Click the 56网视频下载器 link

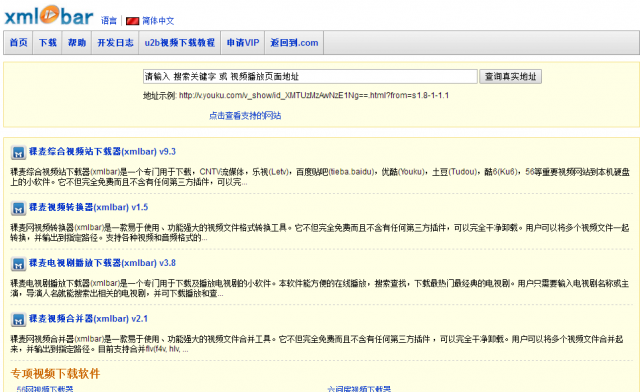(45, 389)
